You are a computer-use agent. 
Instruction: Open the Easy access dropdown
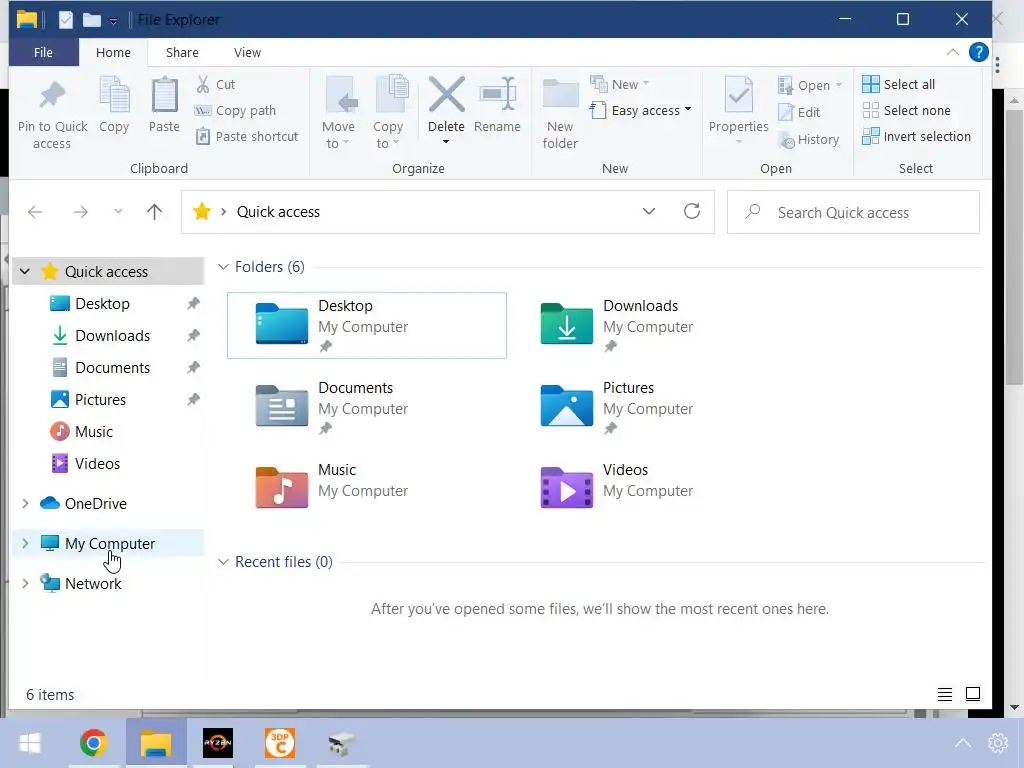pos(641,110)
